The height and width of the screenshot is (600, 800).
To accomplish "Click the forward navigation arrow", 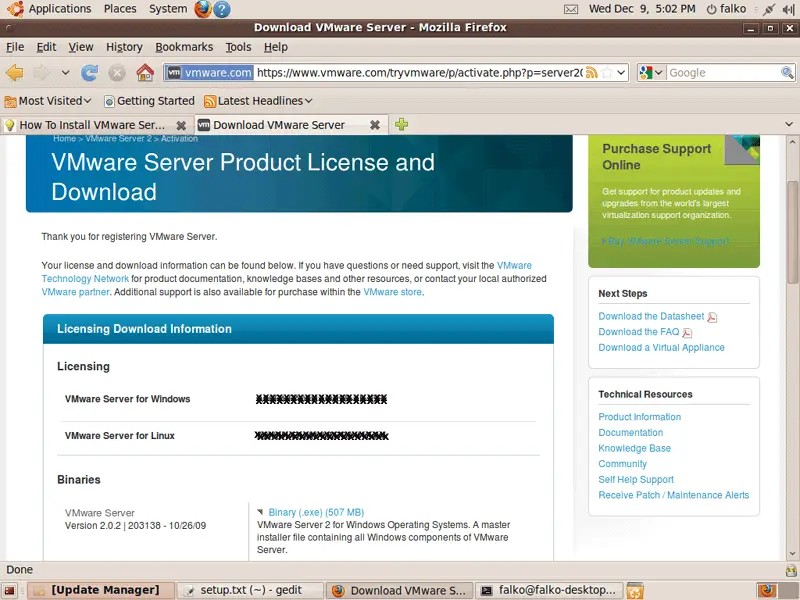I will point(41,73).
